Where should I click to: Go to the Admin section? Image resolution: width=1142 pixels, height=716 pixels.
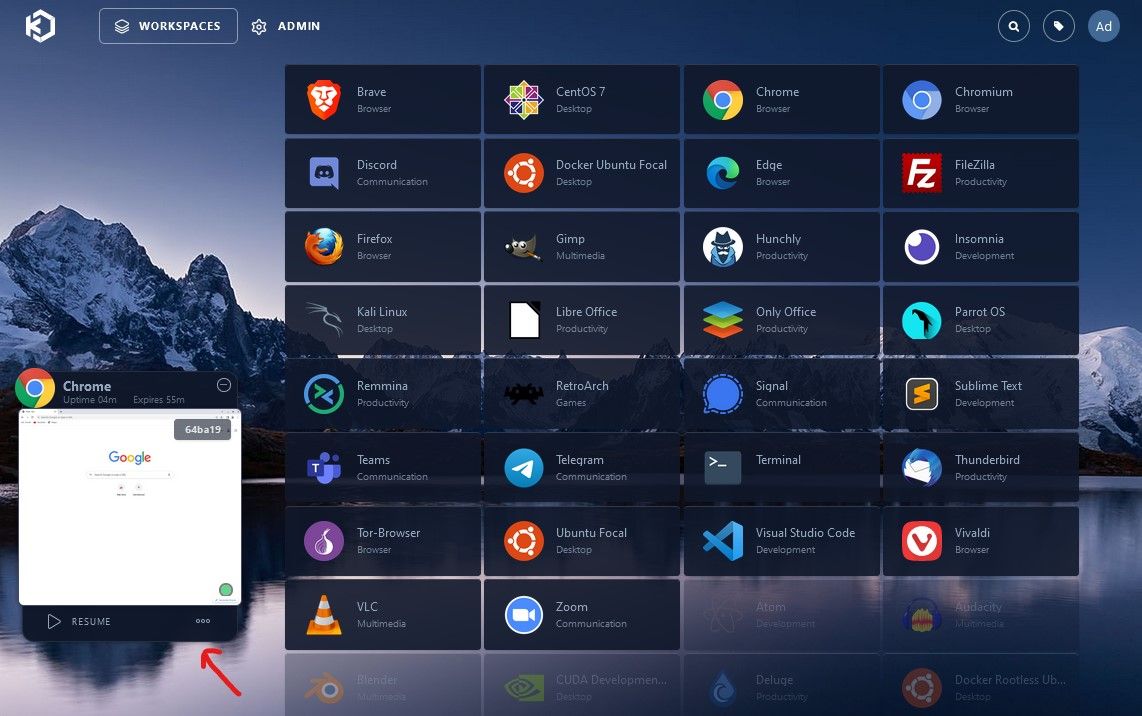(286, 26)
